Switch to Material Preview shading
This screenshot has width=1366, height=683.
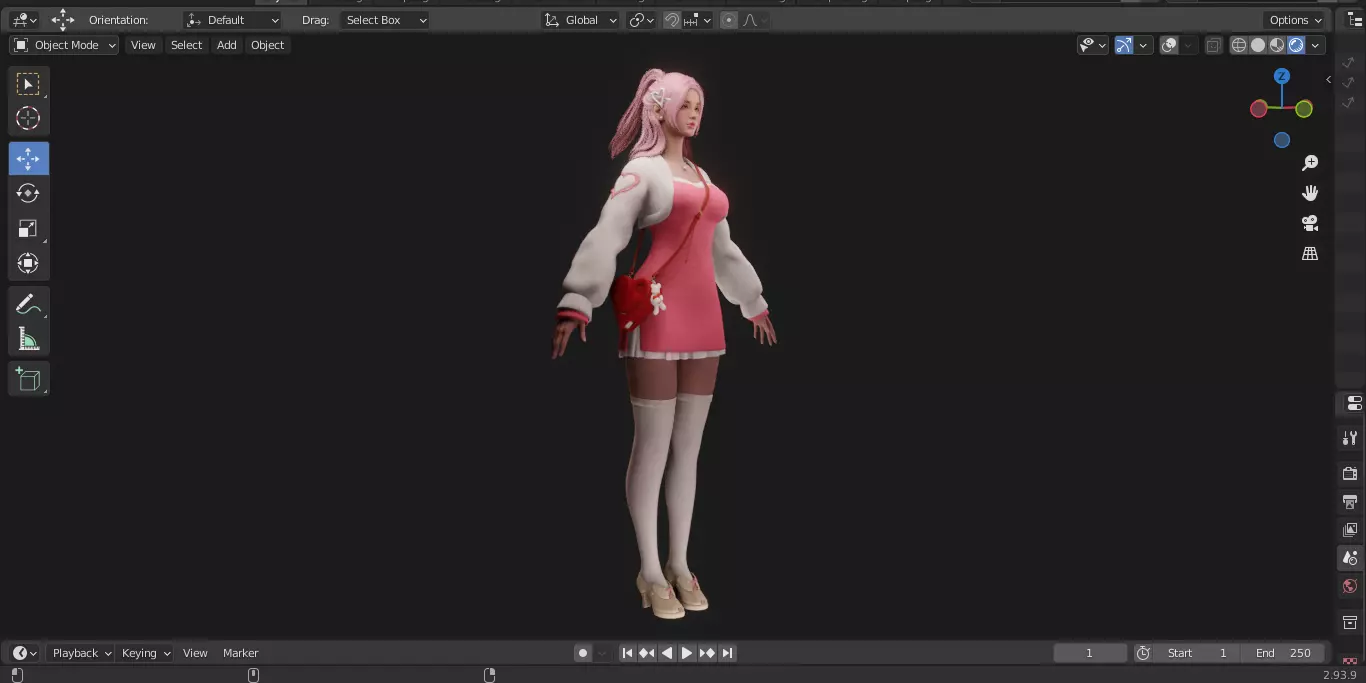click(1277, 45)
